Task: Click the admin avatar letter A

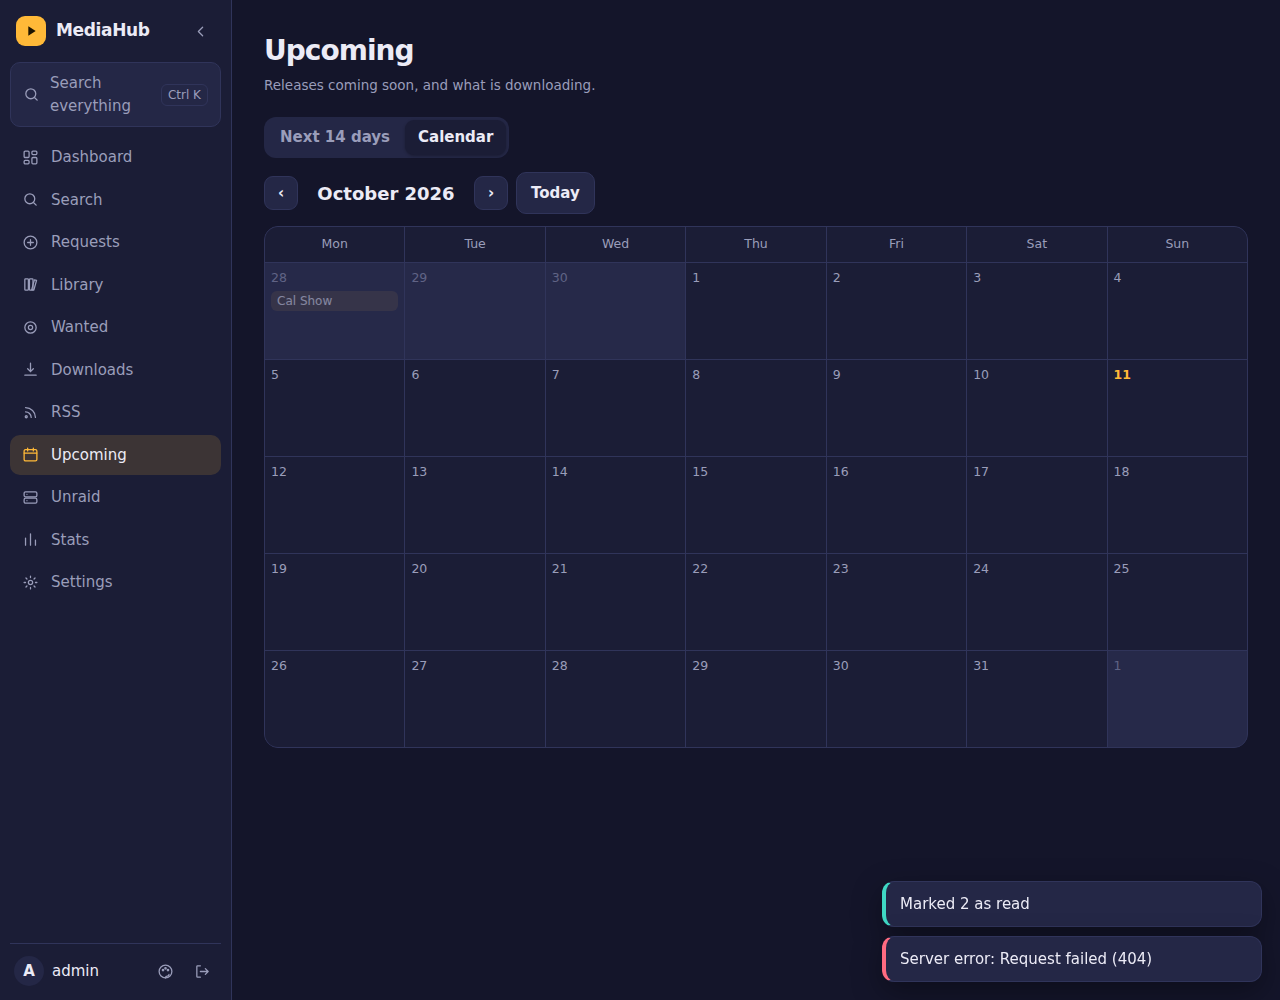Action: click(29, 971)
